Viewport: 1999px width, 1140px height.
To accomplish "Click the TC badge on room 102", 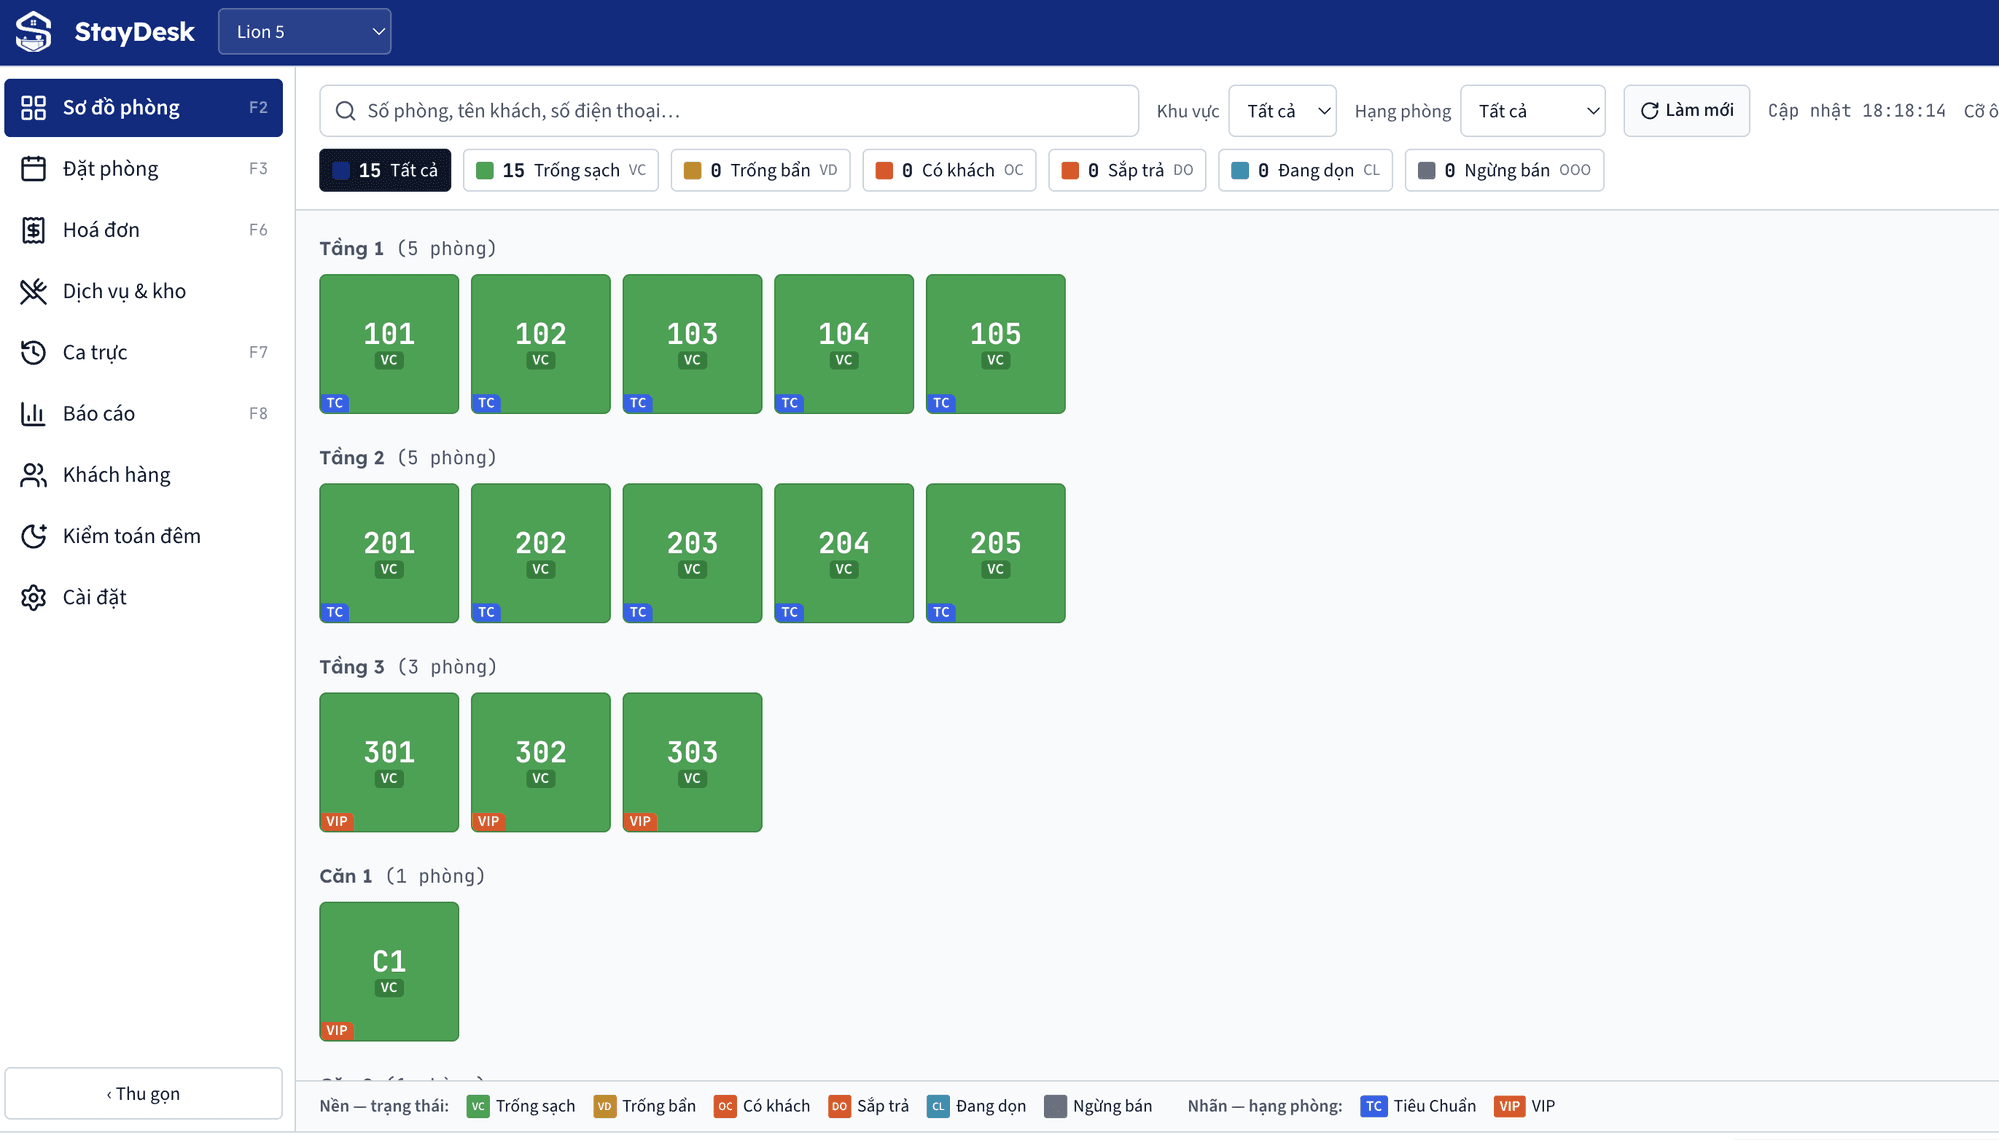I will click(x=486, y=403).
